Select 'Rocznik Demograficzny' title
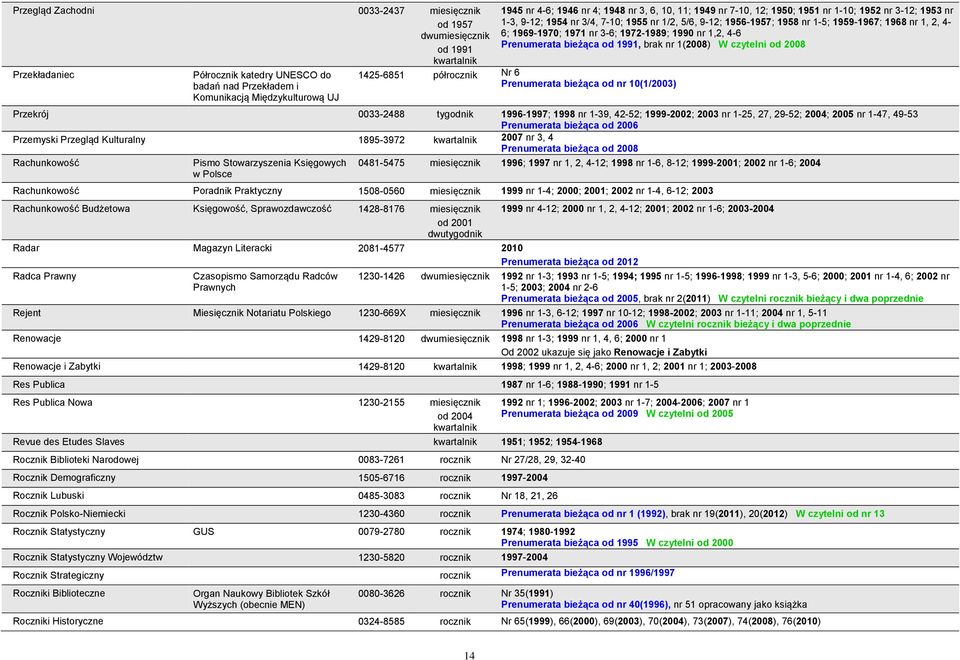The height and width of the screenshot is (660, 960). pos(64,478)
